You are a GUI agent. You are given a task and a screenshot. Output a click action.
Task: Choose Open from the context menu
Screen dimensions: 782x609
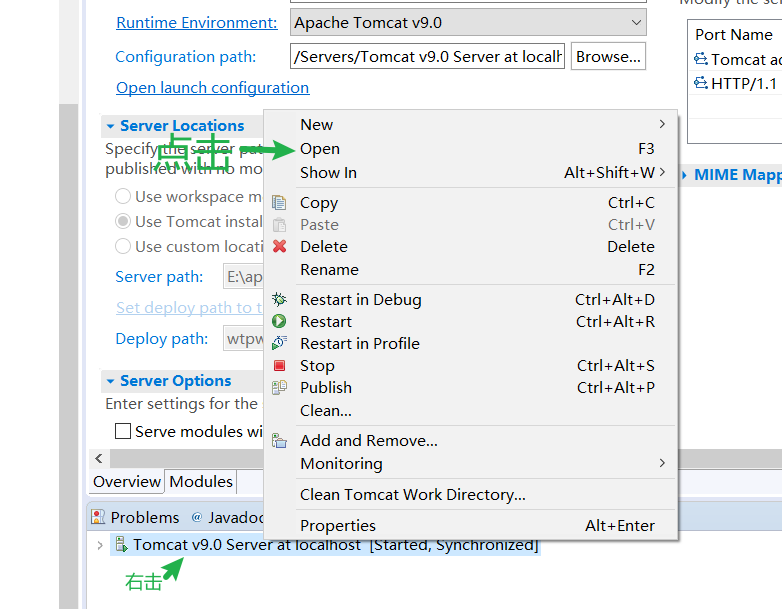tap(320, 149)
